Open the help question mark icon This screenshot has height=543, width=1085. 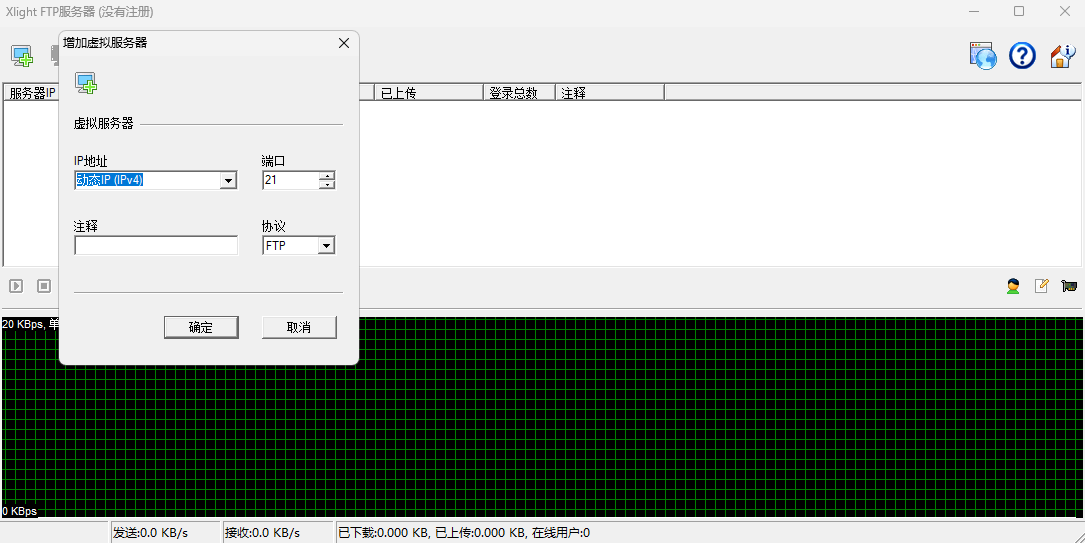tap(1022, 55)
